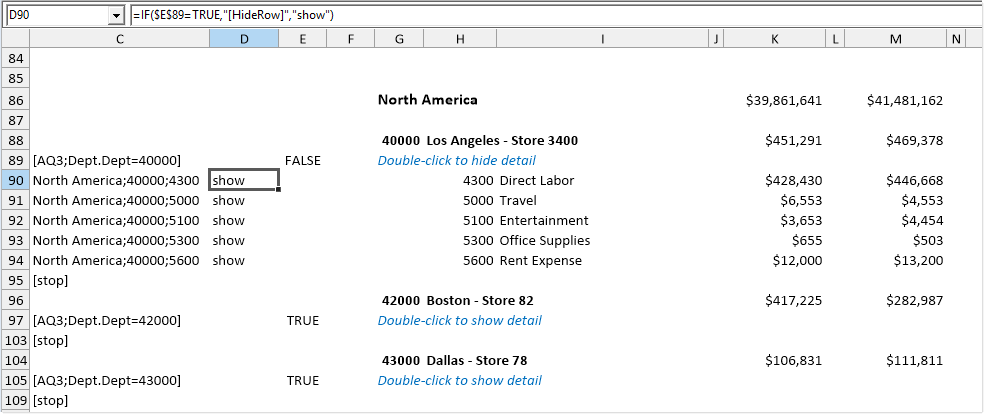The image size is (986, 416).
Task: Select the TRUE cell in row 105
Action: point(302,381)
